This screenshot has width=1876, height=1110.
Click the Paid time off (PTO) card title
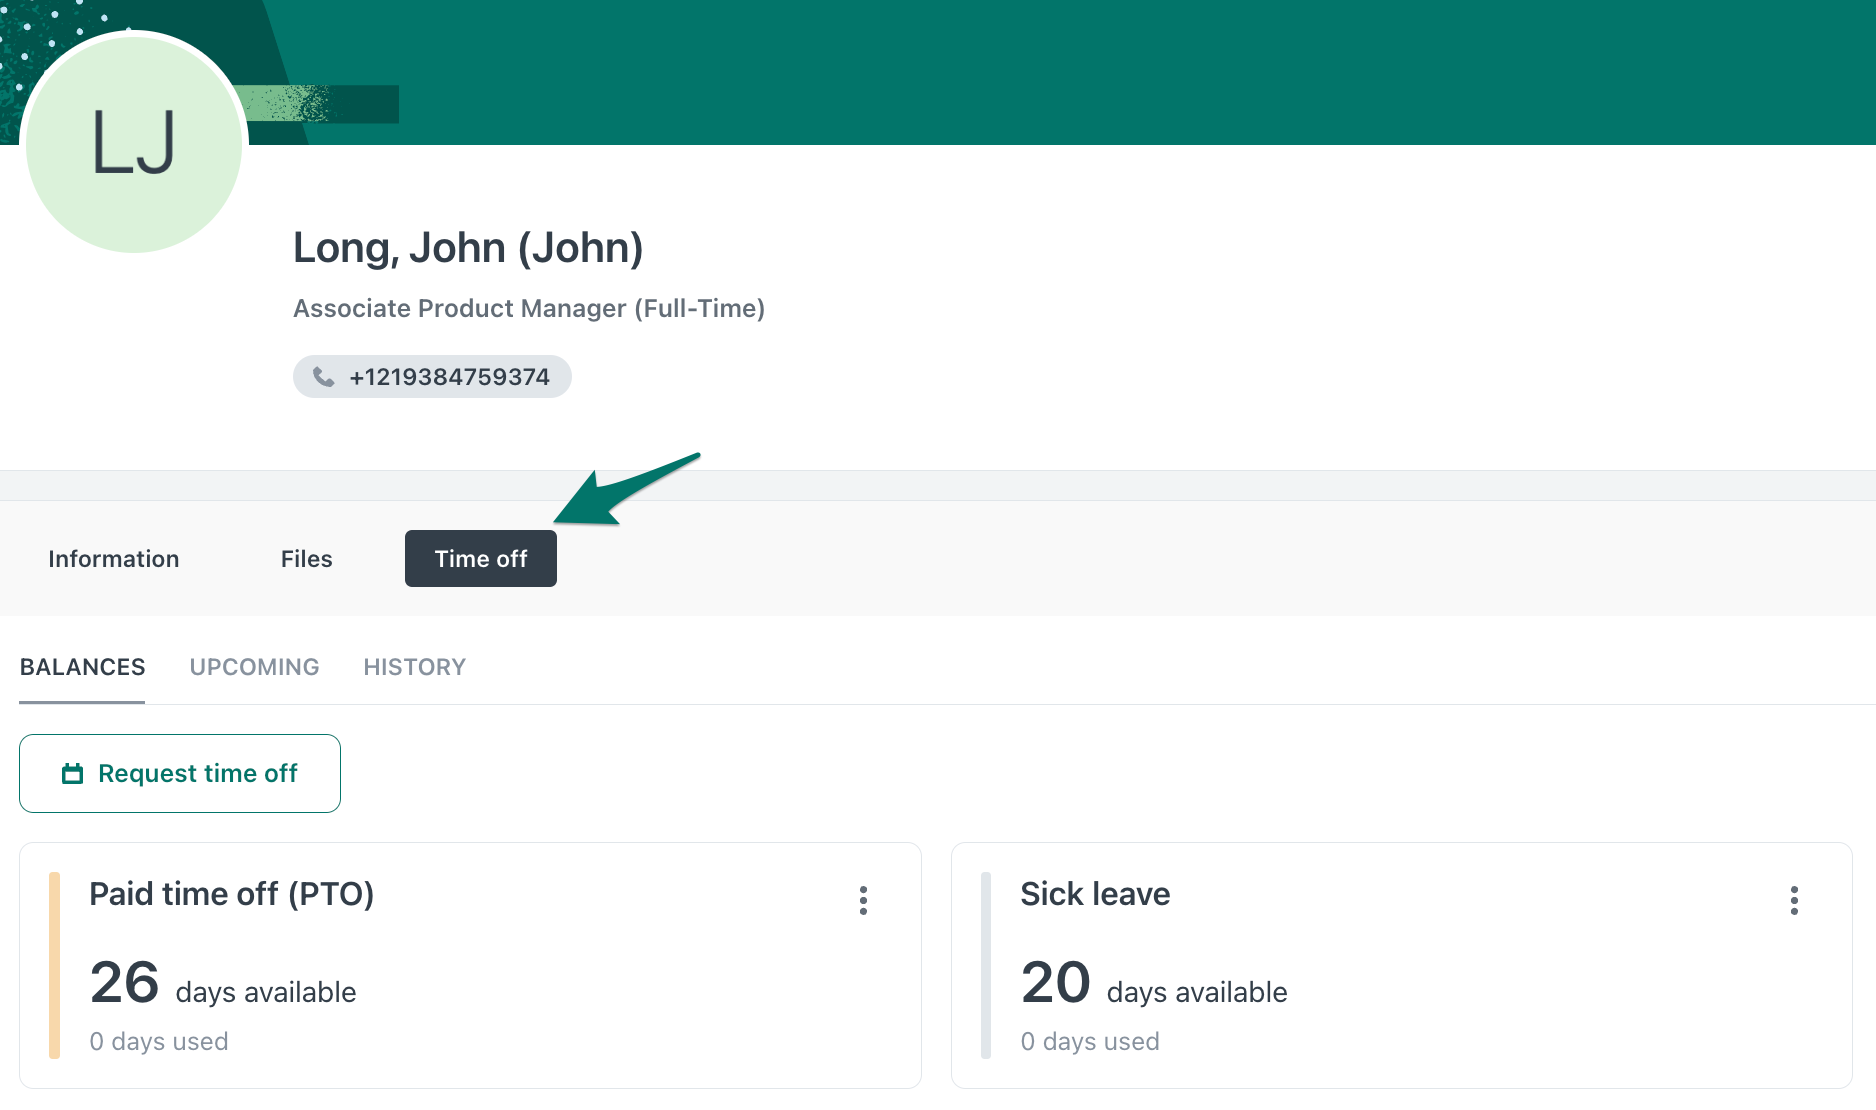[x=231, y=894]
